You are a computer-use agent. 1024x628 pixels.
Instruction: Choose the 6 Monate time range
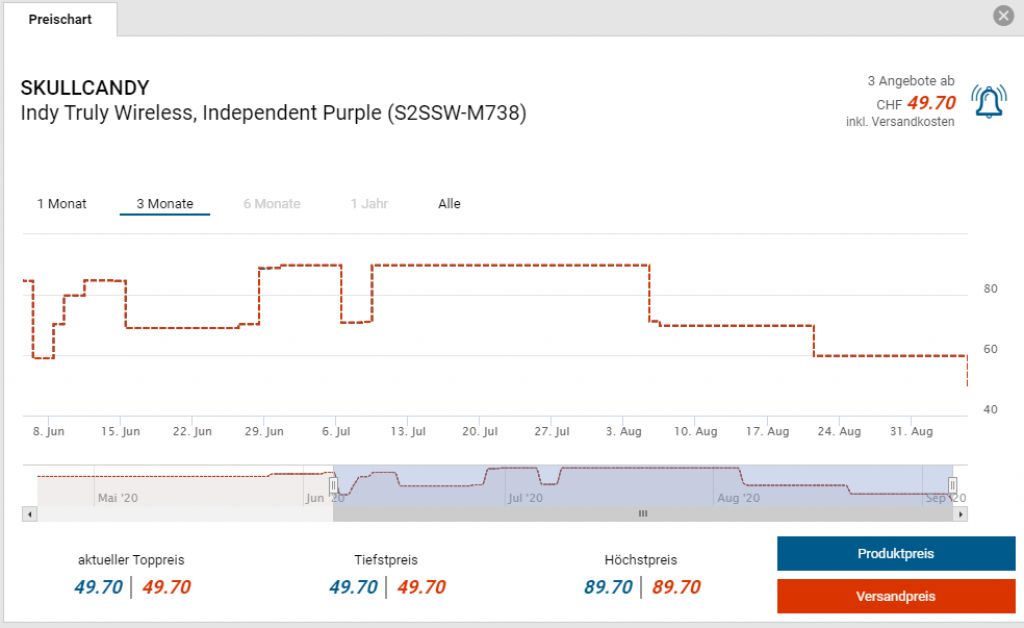tap(271, 204)
